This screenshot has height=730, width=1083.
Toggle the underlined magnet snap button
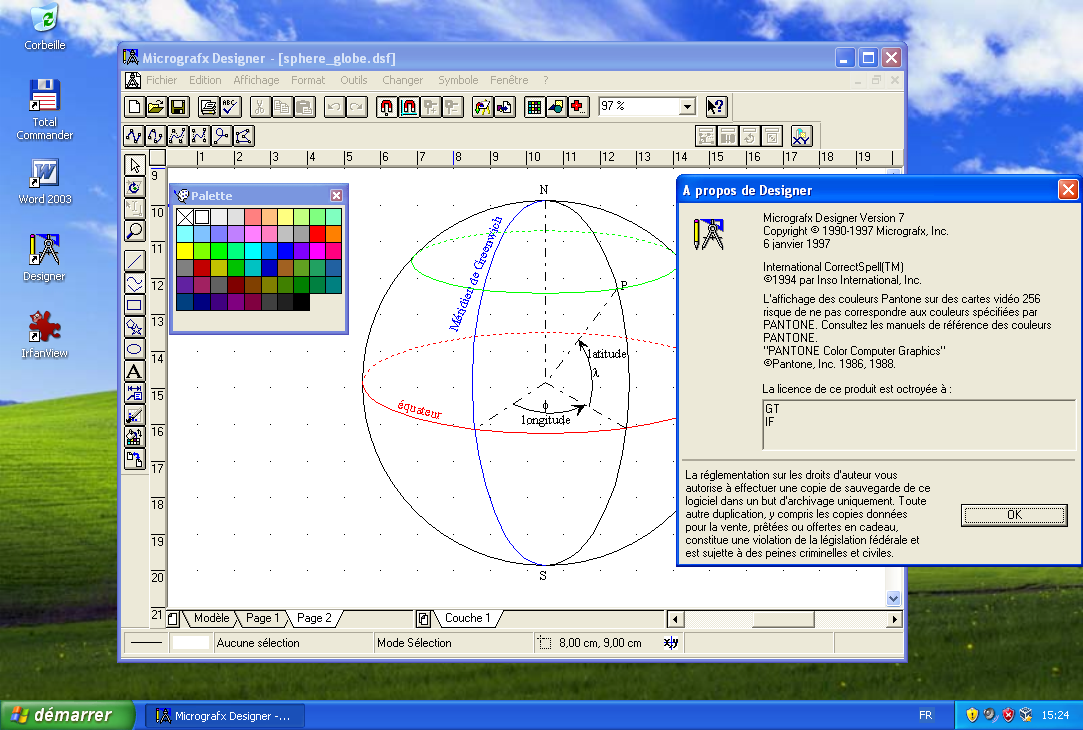click(x=409, y=107)
